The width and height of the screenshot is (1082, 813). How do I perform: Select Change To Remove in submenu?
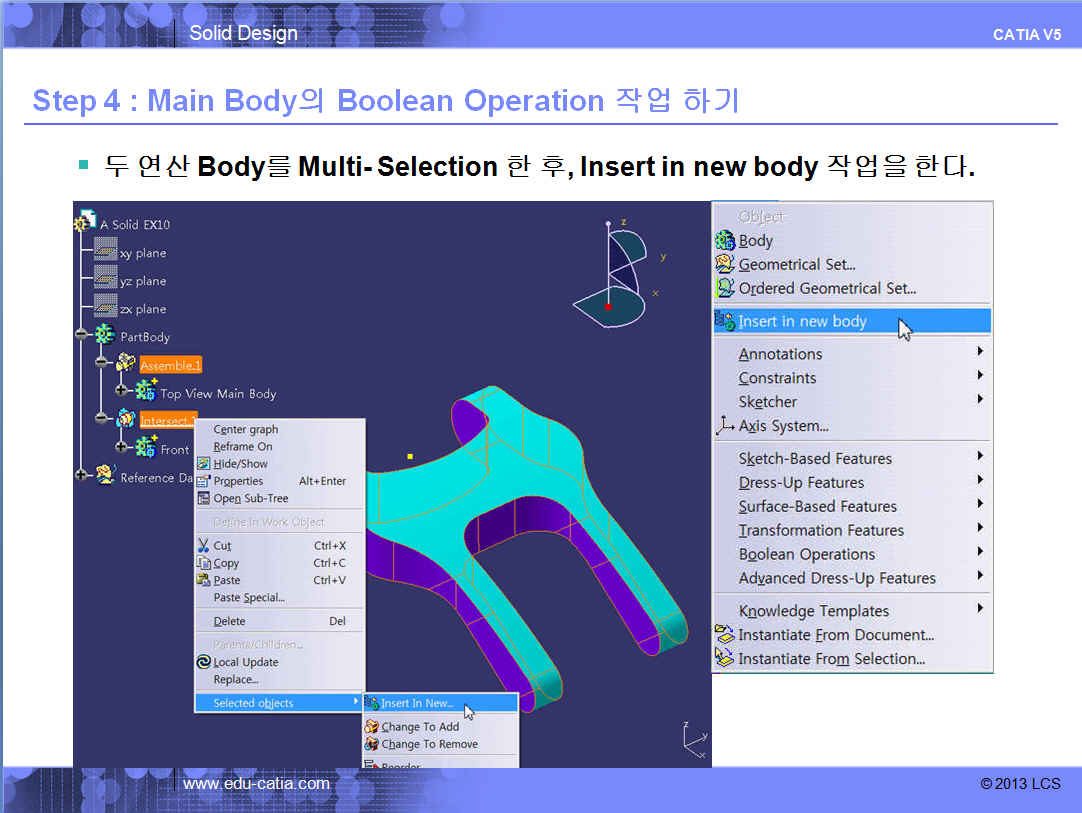click(x=429, y=744)
